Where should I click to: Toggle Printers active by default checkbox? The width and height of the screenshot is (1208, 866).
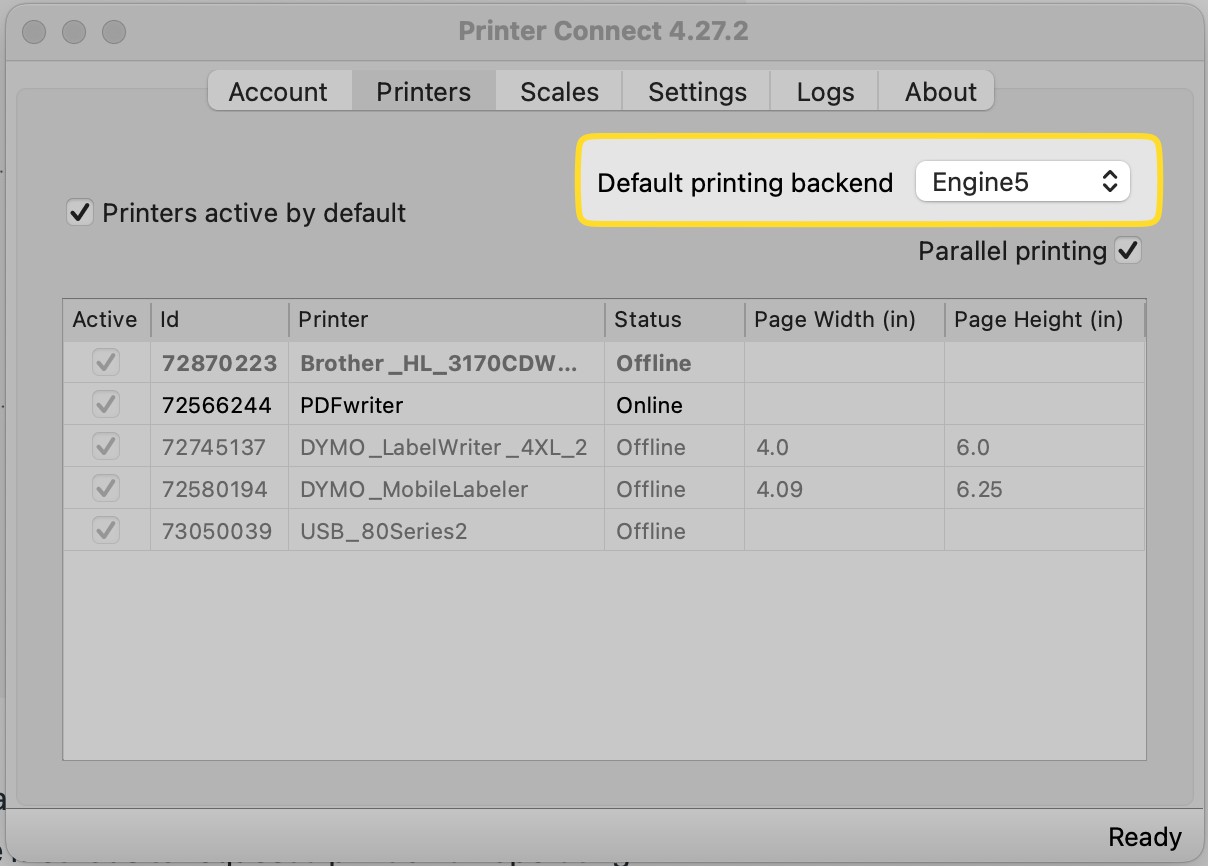(x=80, y=213)
